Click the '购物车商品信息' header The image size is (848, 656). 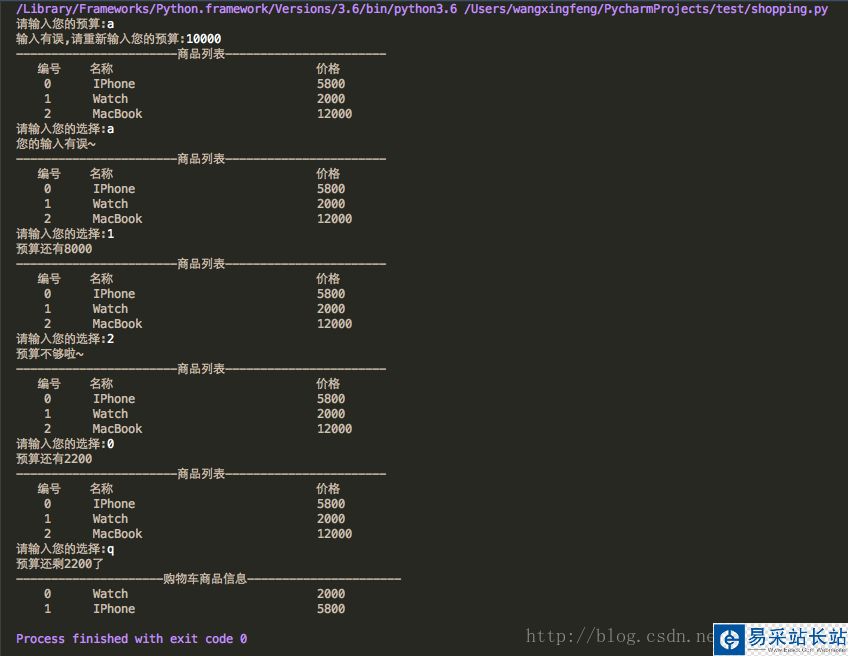click(x=205, y=579)
